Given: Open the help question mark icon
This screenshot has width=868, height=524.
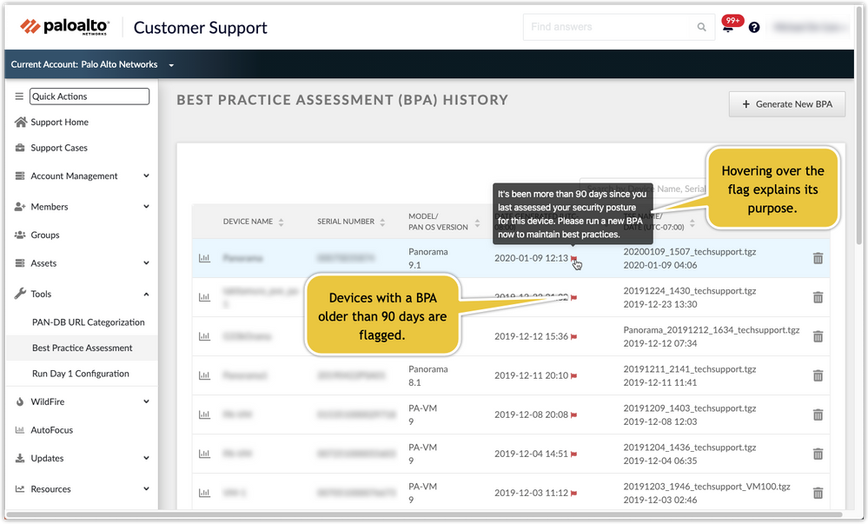Looking at the screenshot, I should coord(754,27).
